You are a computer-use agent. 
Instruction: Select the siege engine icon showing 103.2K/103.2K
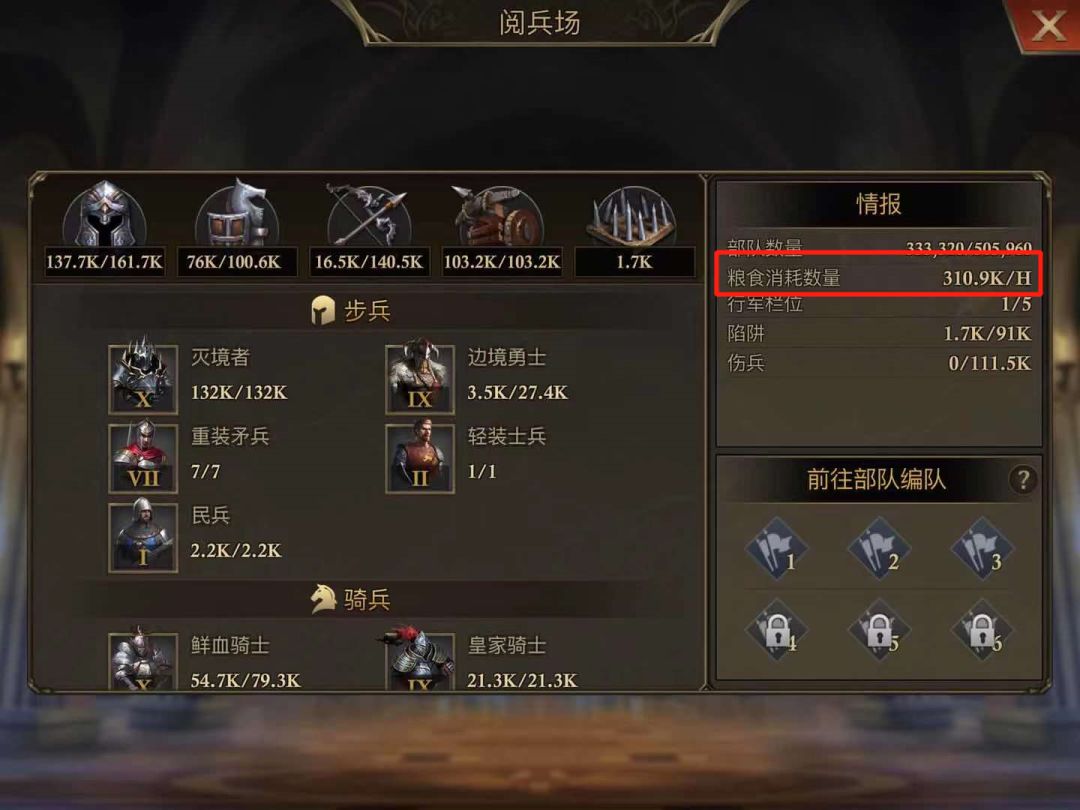point(499,215)
